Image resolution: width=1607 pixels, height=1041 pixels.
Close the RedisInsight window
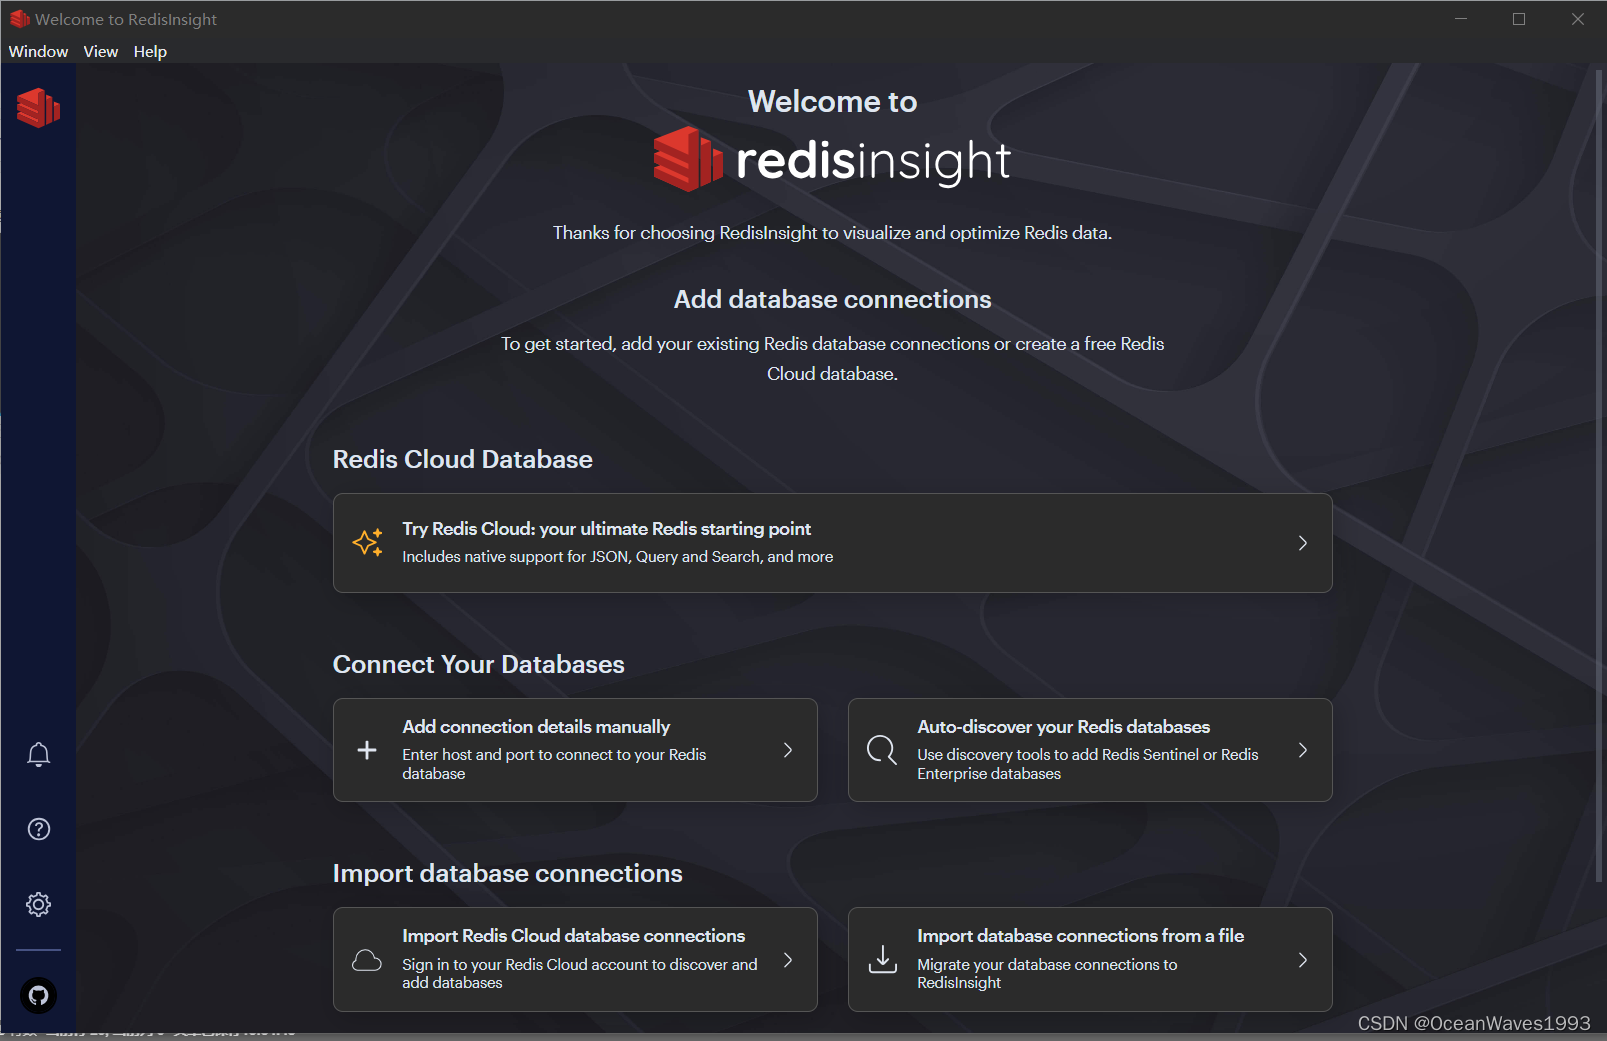tap(1577, 19)
